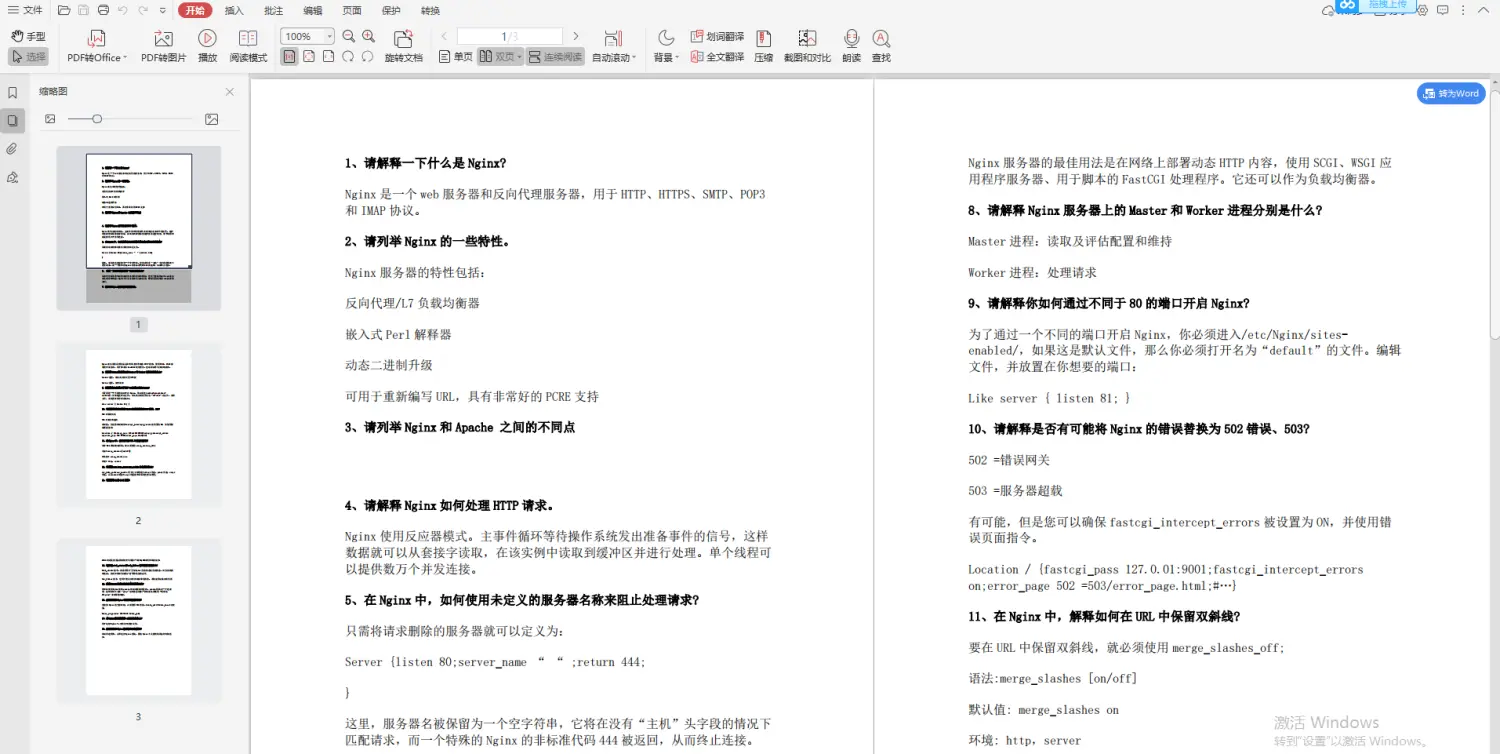Image resolution: width=1500 pixels, height=754 pixels.
Task: Open PDF转图片 conversion tool
Action: tap(162, 45)
